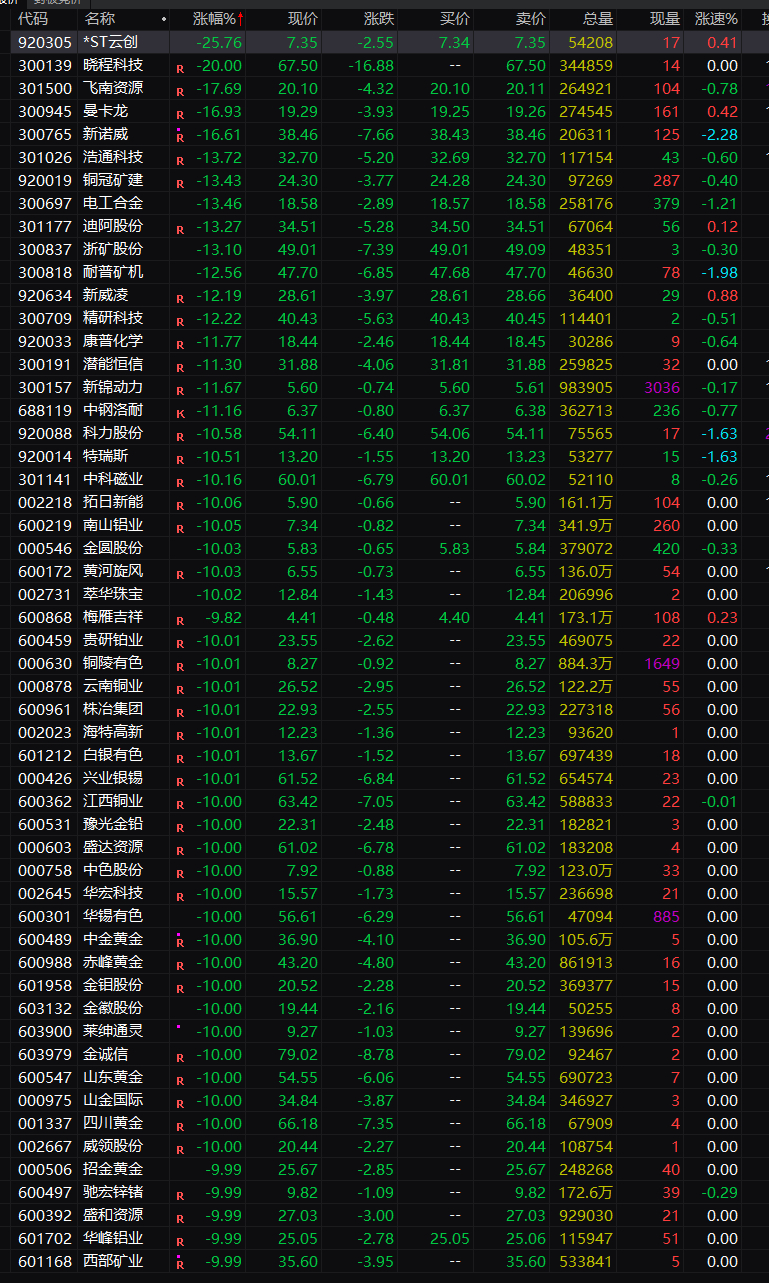Screen dimensions: 769x1283
Task: Select the 拓日新能 stock name
Action: pyautogui.click(x=113, y=502)
